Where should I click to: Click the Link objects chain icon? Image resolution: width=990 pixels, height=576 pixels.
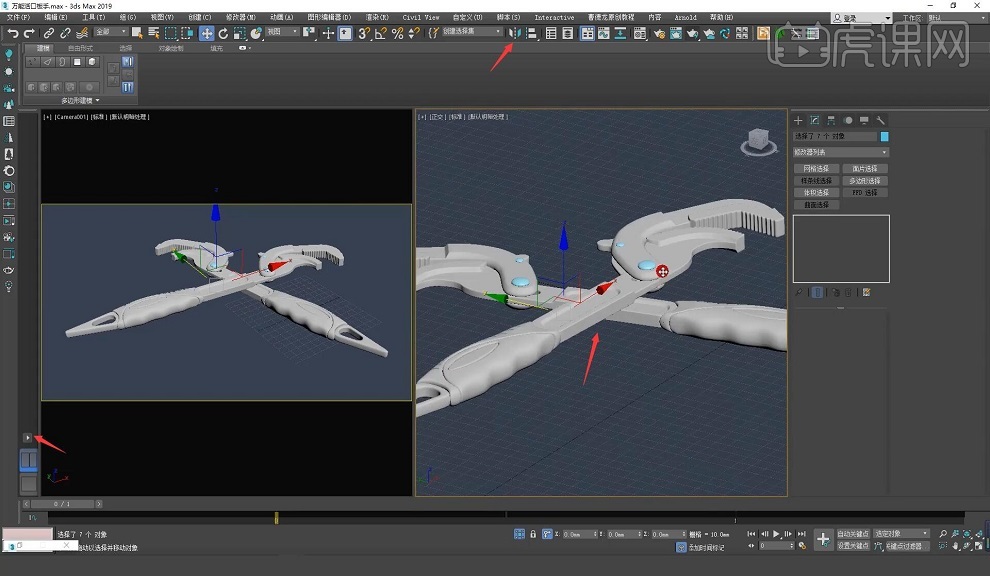[48, 33]
